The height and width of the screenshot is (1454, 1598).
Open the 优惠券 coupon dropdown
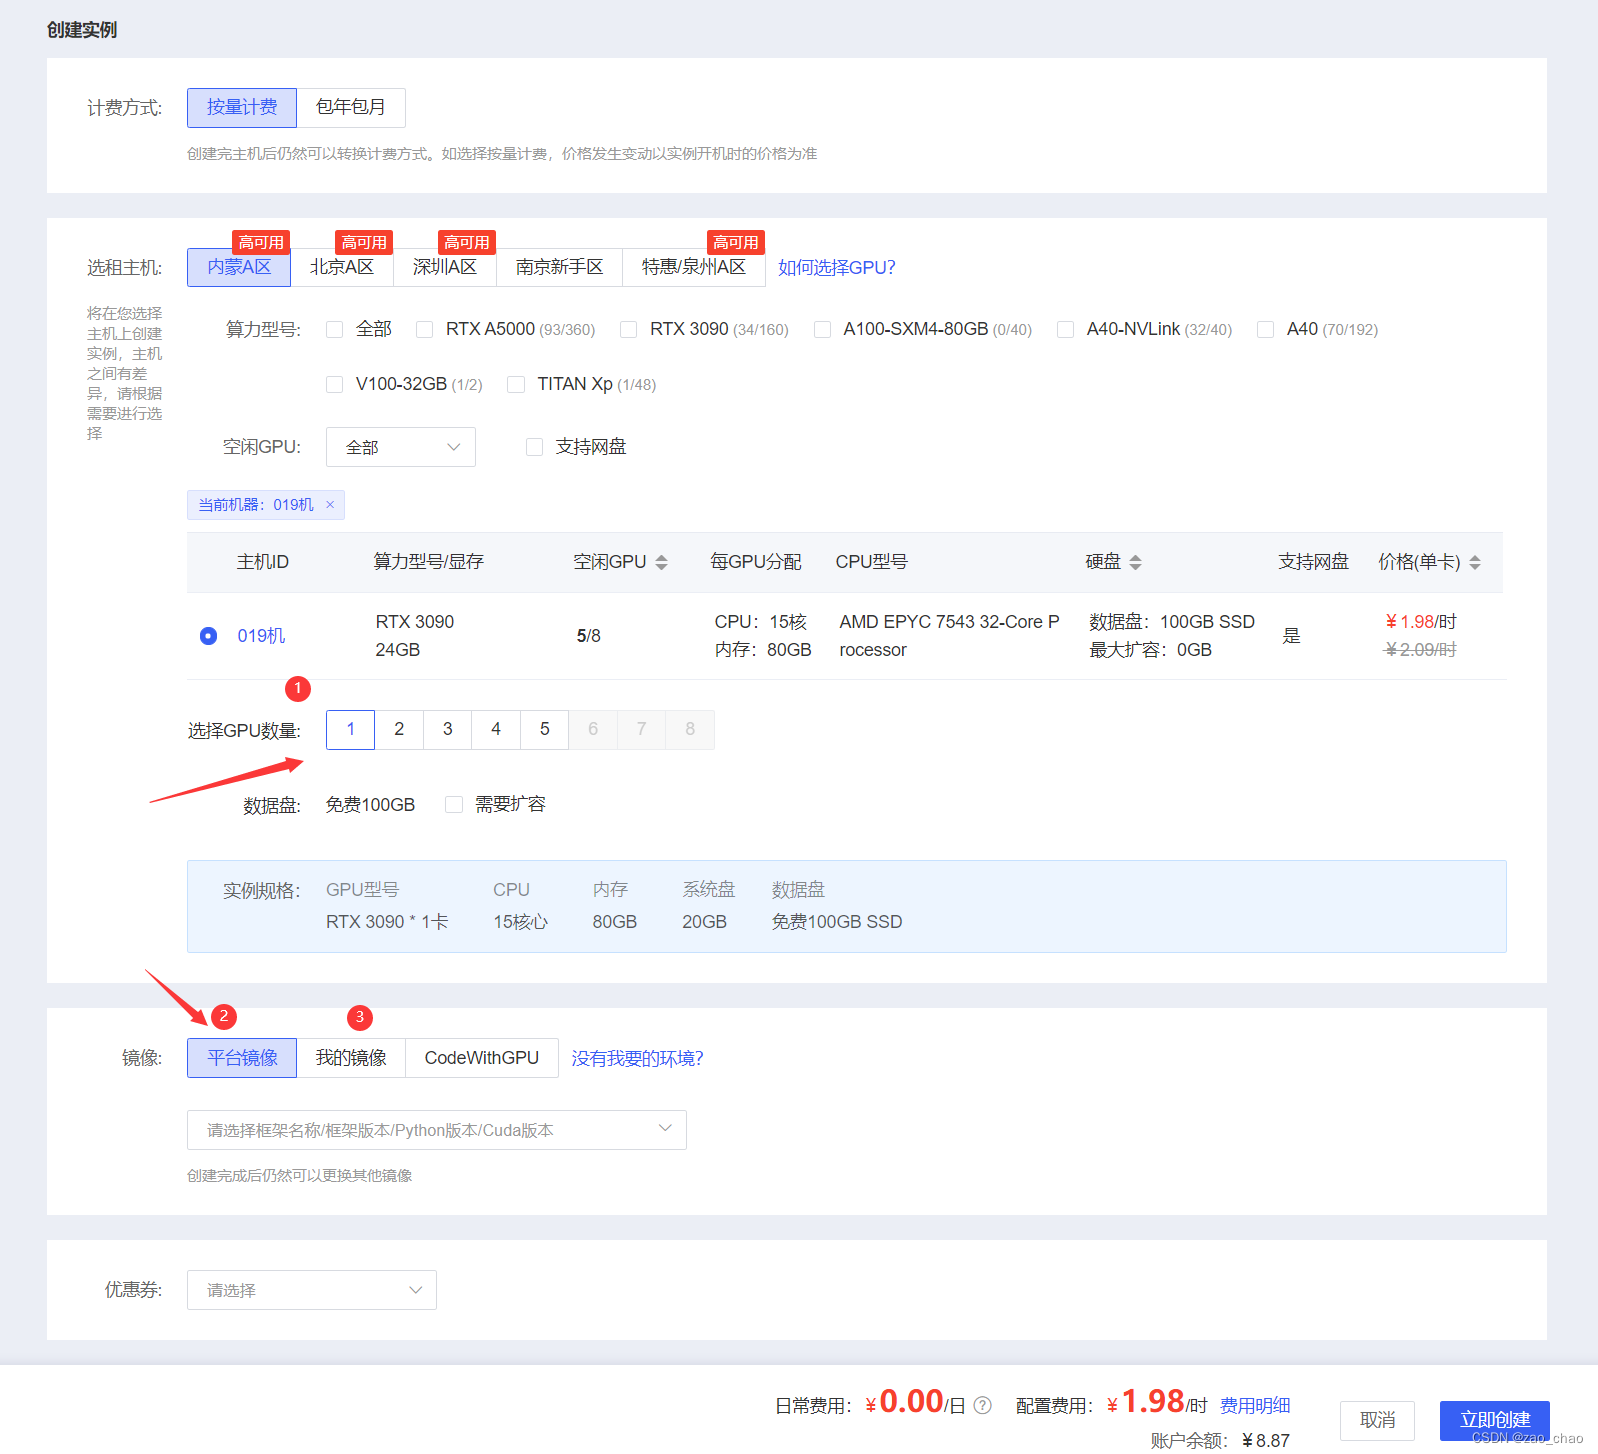click(312, 1290)
